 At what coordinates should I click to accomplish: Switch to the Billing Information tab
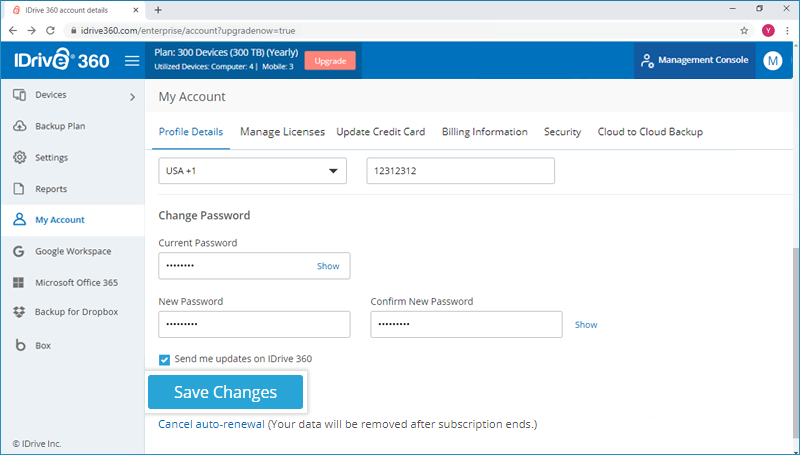[484, 132]
